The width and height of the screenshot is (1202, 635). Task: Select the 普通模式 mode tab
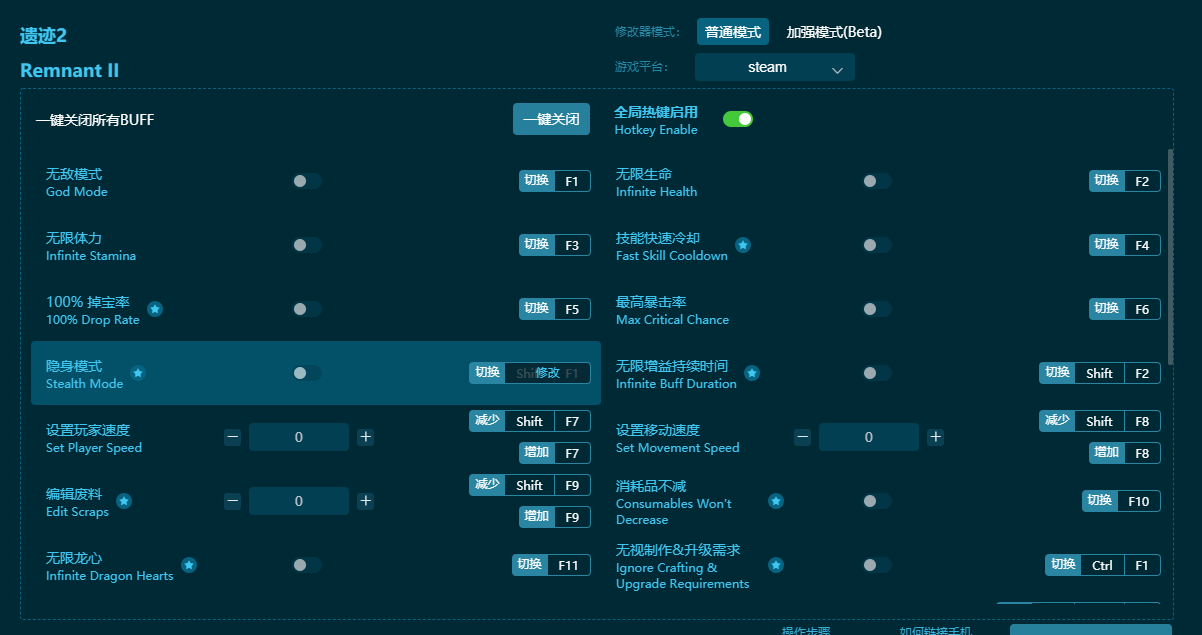tap(733, 31)
